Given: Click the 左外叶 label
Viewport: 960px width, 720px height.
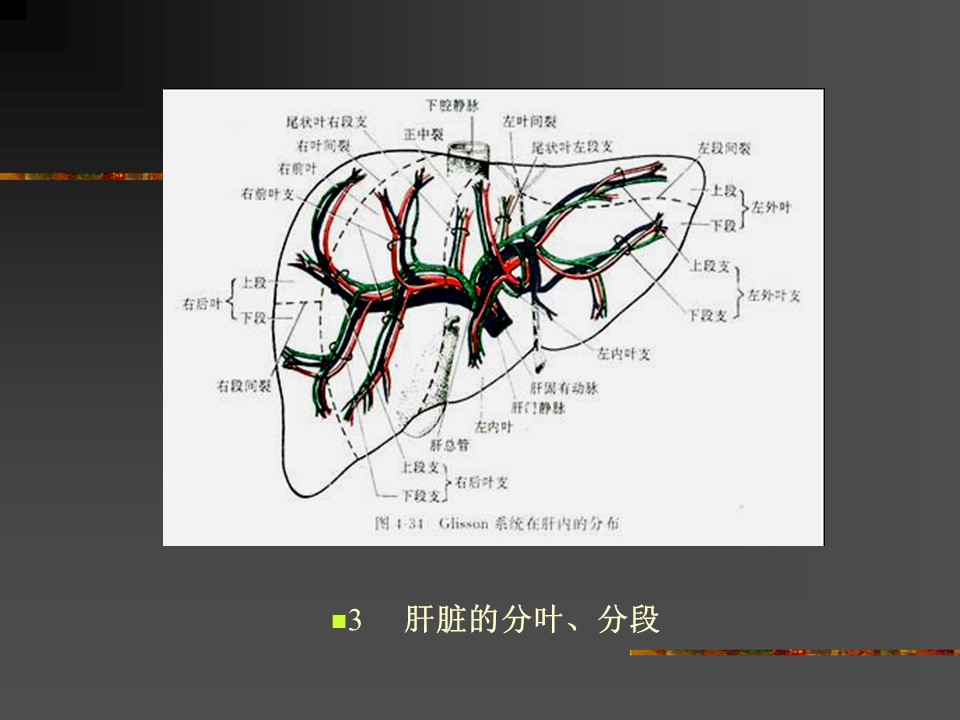Looking at the screenshot, I should (x=771, y=207).
